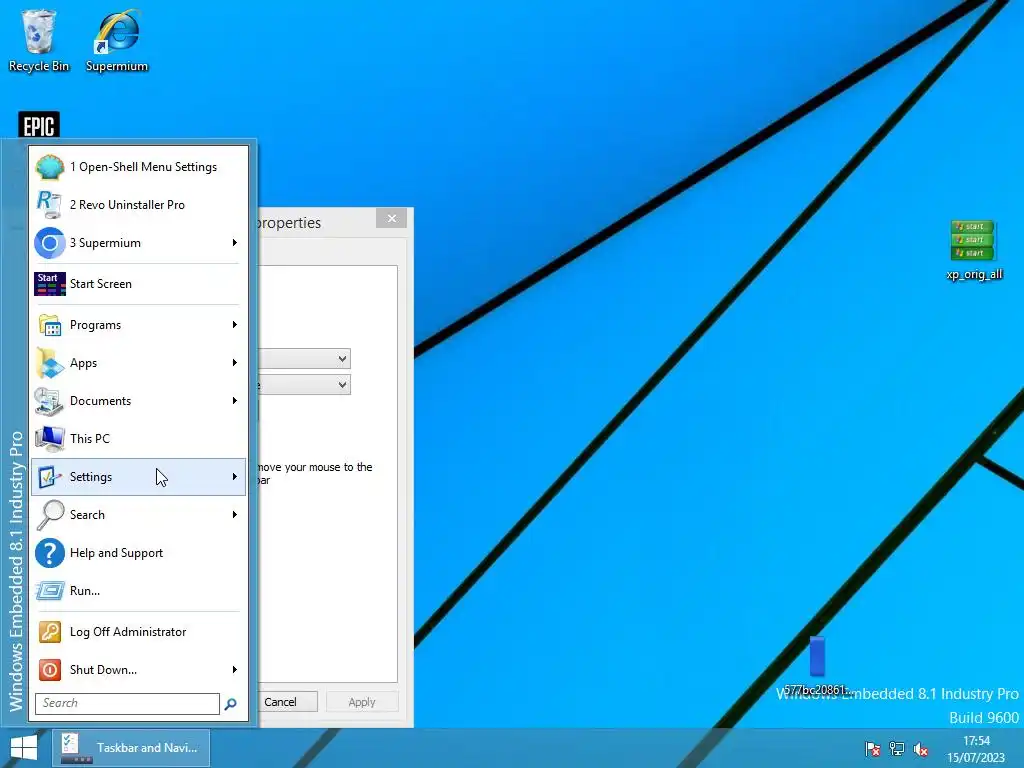
Task: Click the Apply button in properties dialog
Action: 362,702
